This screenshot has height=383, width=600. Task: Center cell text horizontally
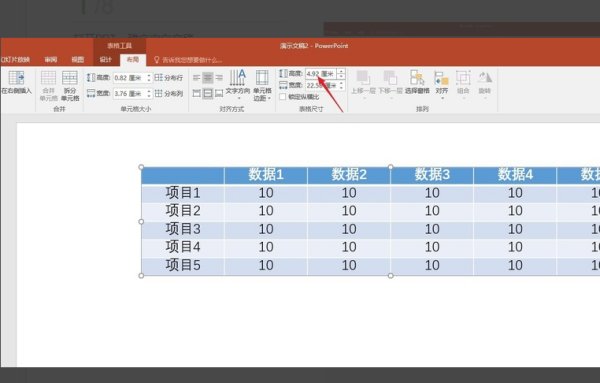click(x=208, y=78)
